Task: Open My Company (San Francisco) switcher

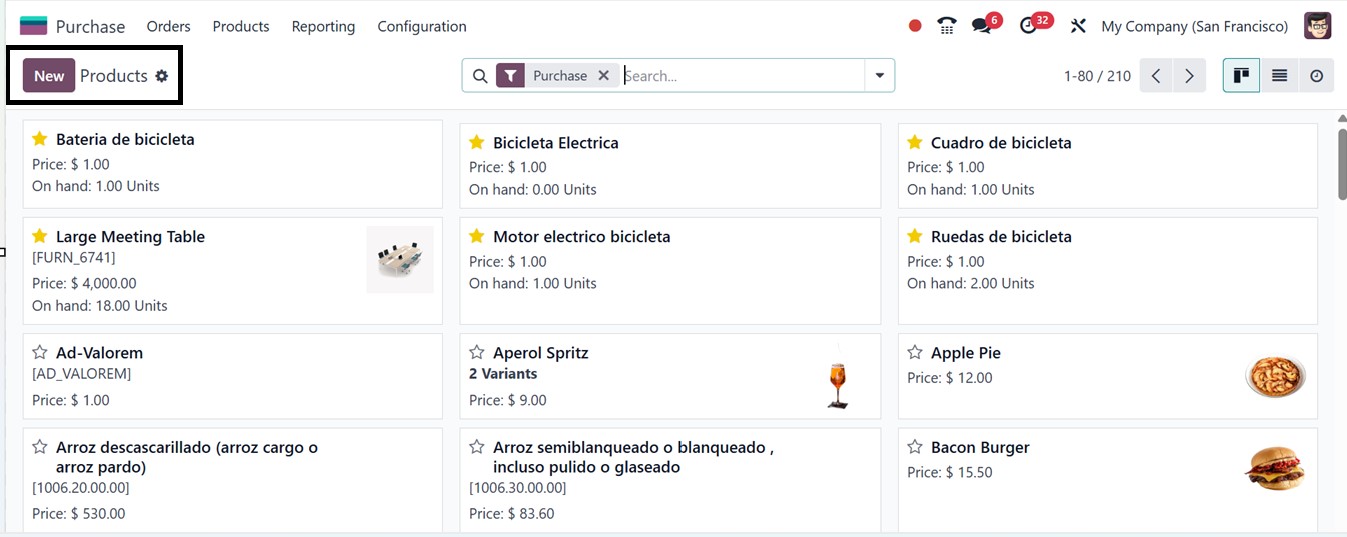Action: click(1194, 26)
